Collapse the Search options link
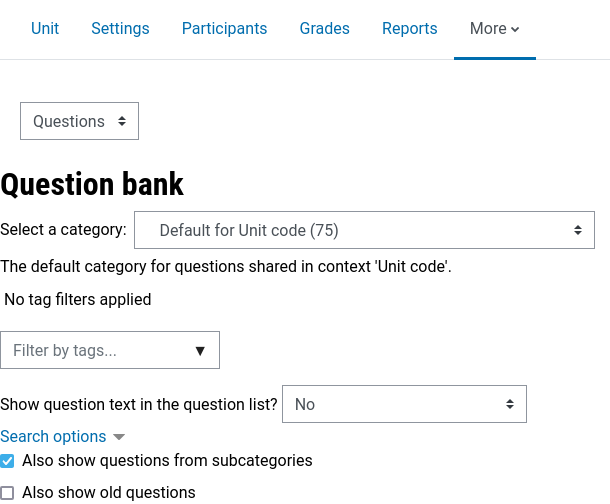 click(x=53, y=437)
